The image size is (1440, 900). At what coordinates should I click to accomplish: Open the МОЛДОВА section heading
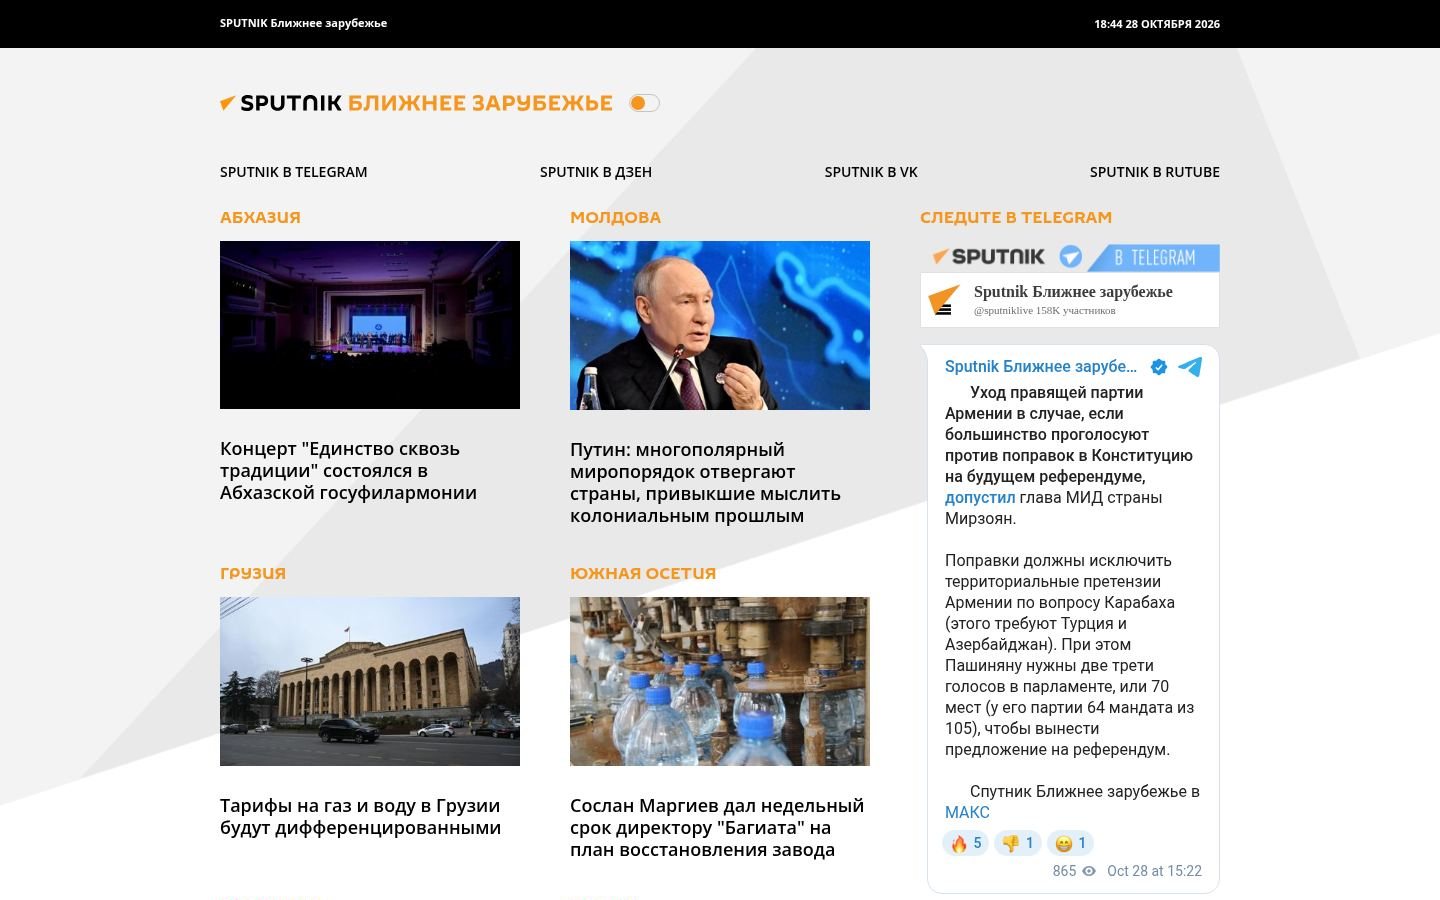pos(615,218)
